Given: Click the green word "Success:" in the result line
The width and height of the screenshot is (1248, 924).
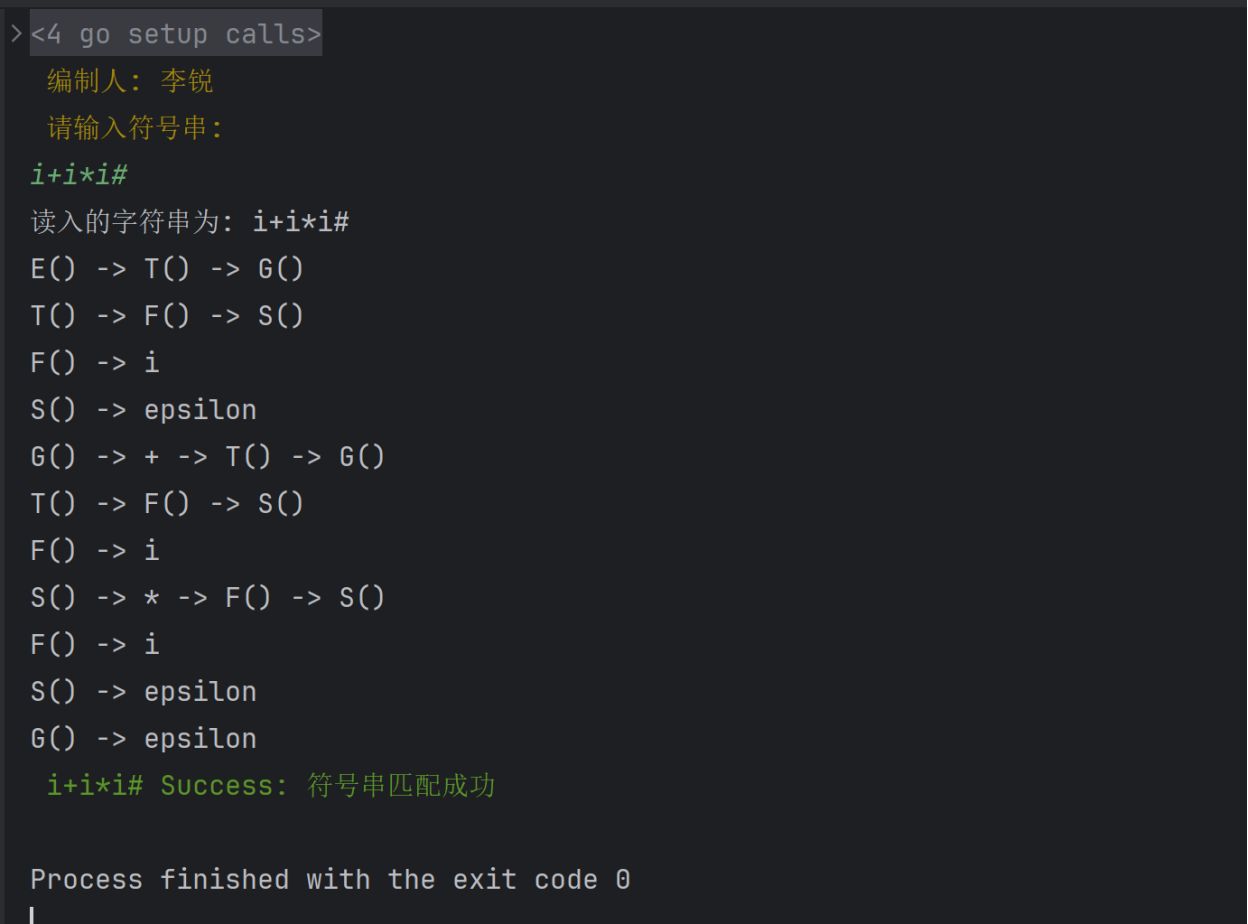Looking at the screenshot, I should coord(224,786).
